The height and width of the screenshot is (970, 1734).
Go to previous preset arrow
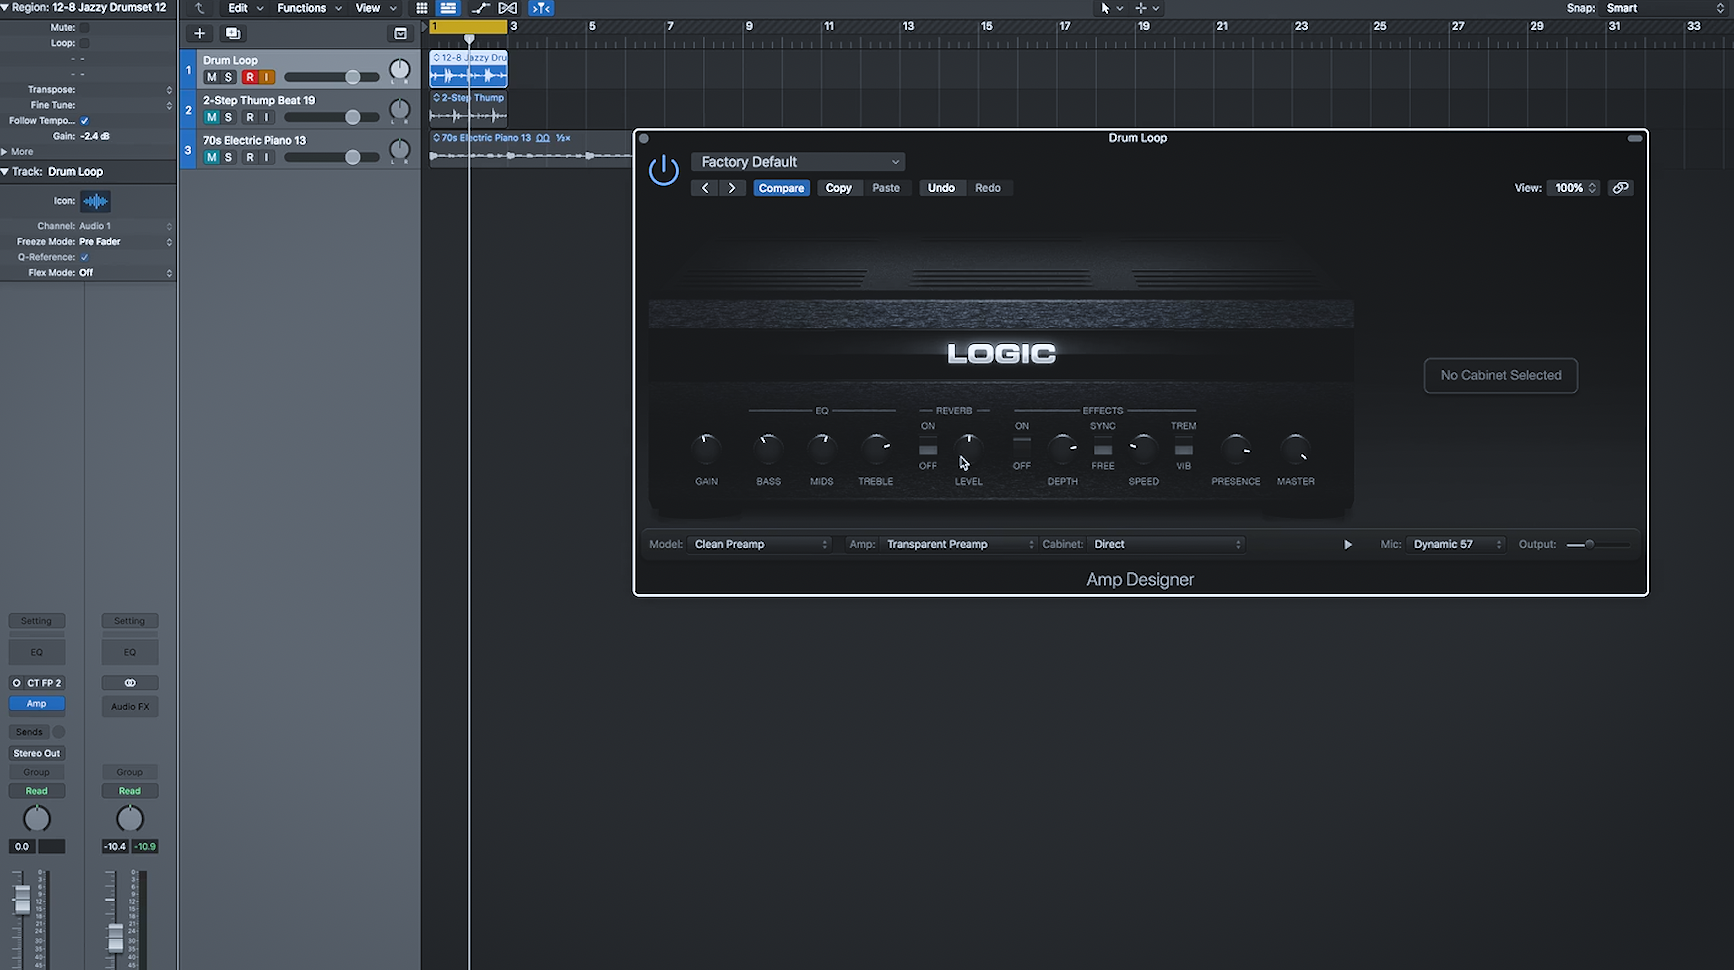click(x=705, y=188)
